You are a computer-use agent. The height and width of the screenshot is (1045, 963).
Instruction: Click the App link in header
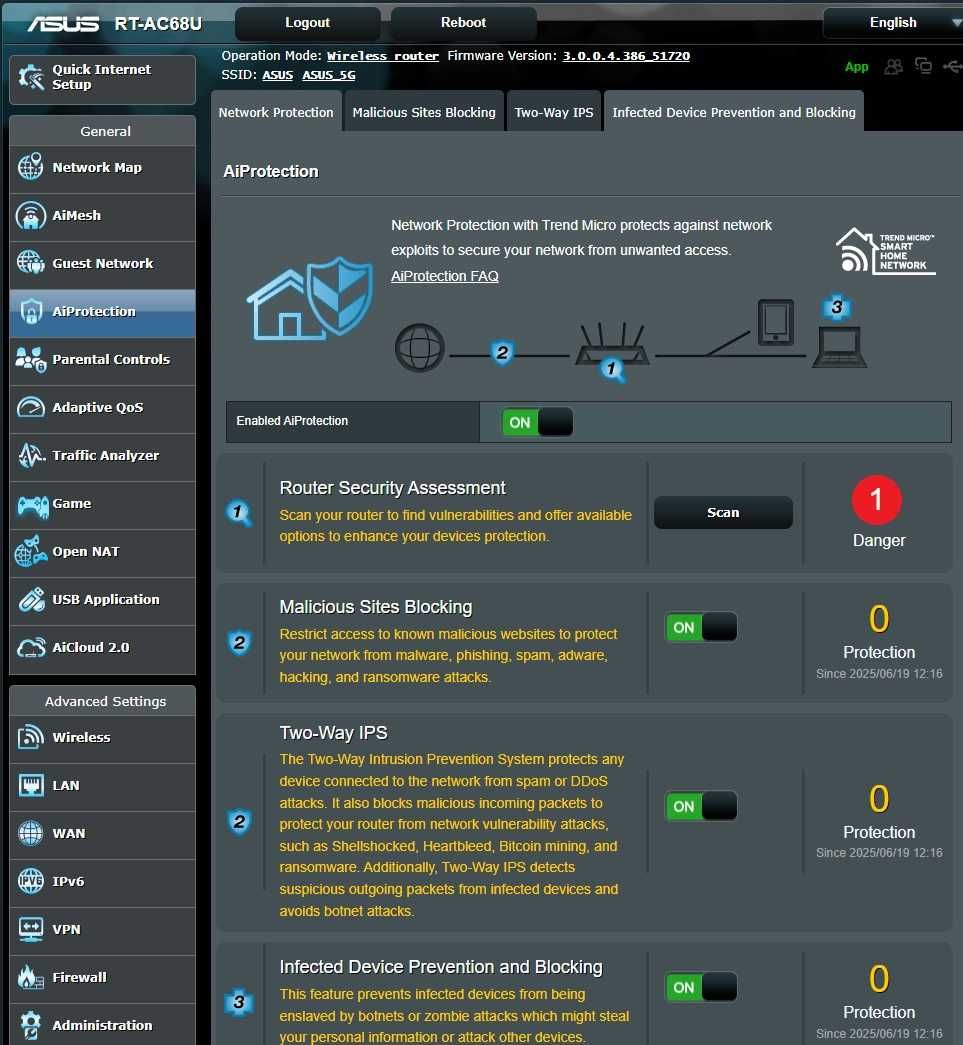click(x=856, y=67)
